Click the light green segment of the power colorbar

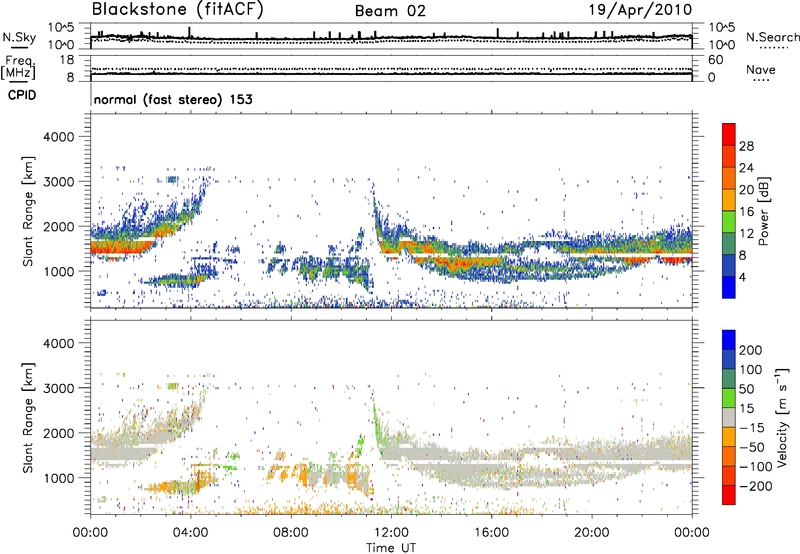(729, 221)
